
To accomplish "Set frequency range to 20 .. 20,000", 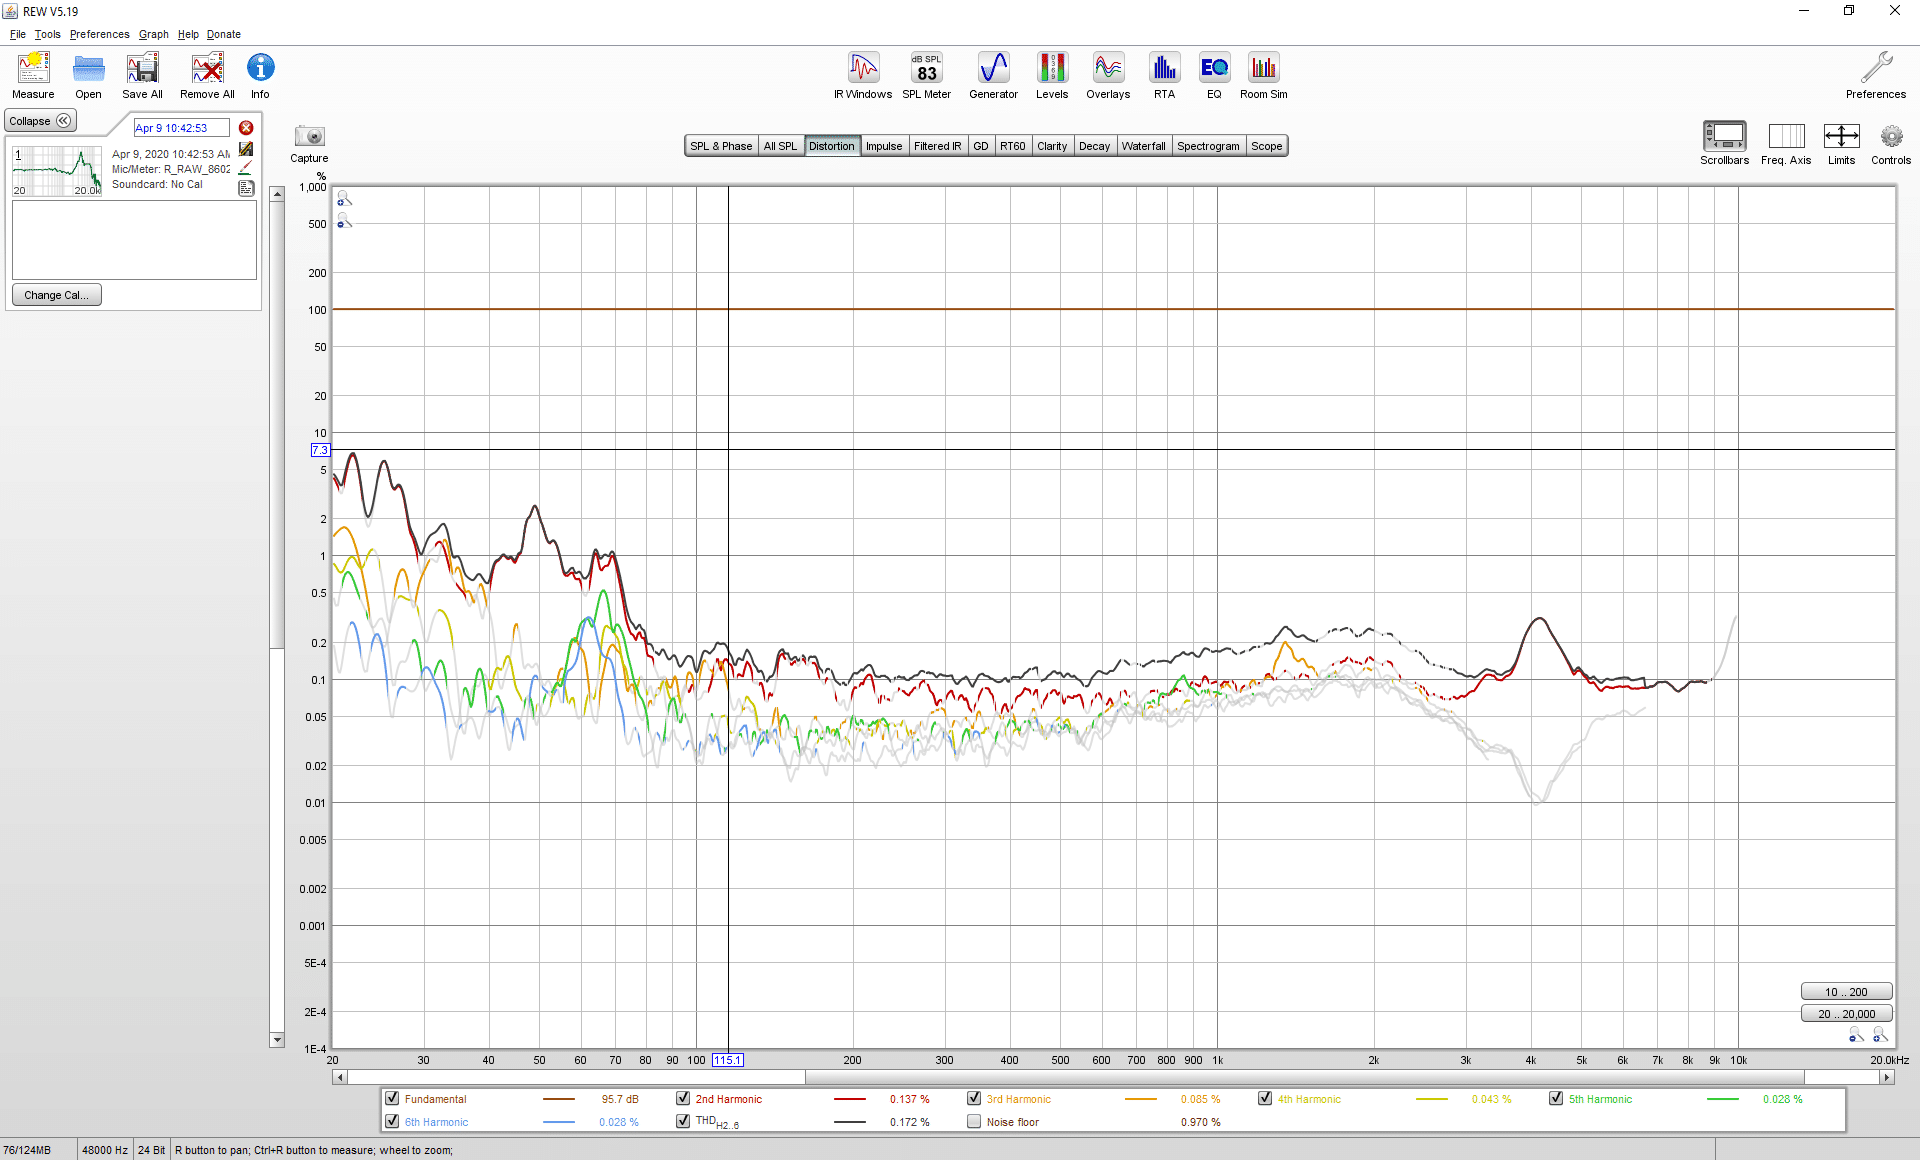I will coord(1847,1013).
